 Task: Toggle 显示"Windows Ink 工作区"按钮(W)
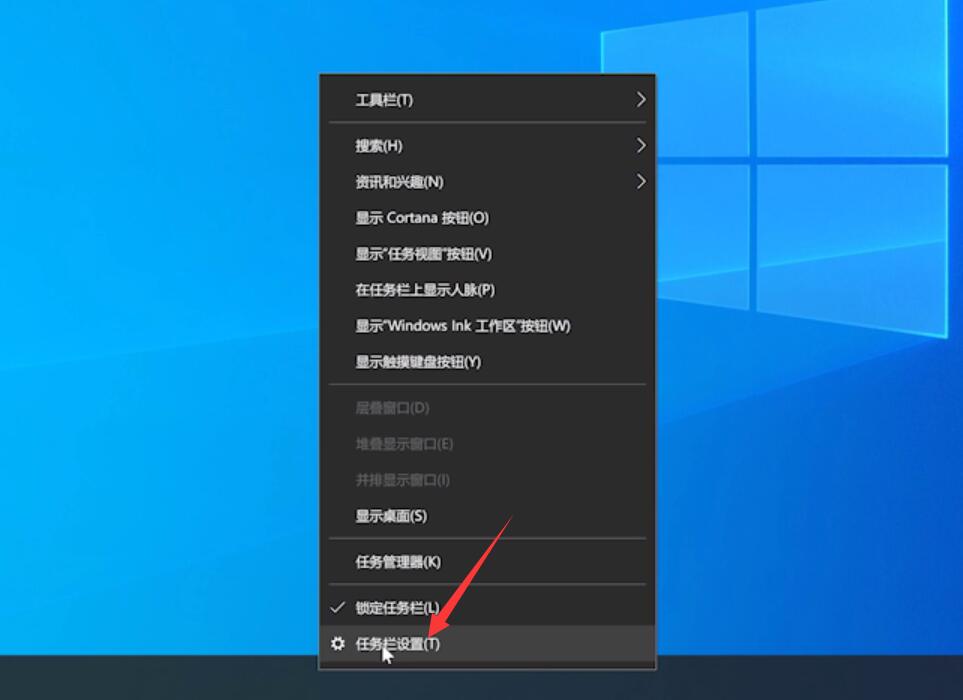pos(488,326)
